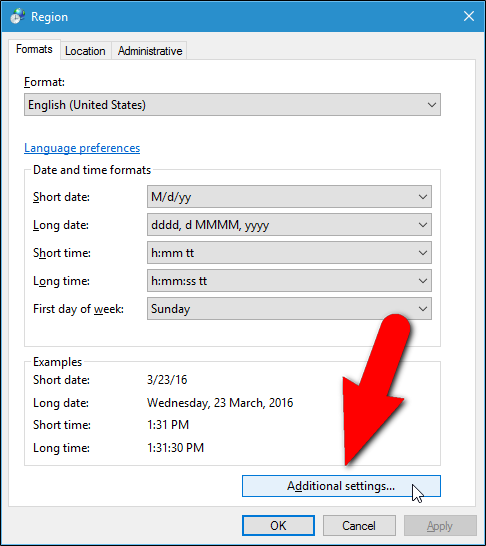Click the Region title text
This screenshot has width=486, height=546.
[49, 17]
